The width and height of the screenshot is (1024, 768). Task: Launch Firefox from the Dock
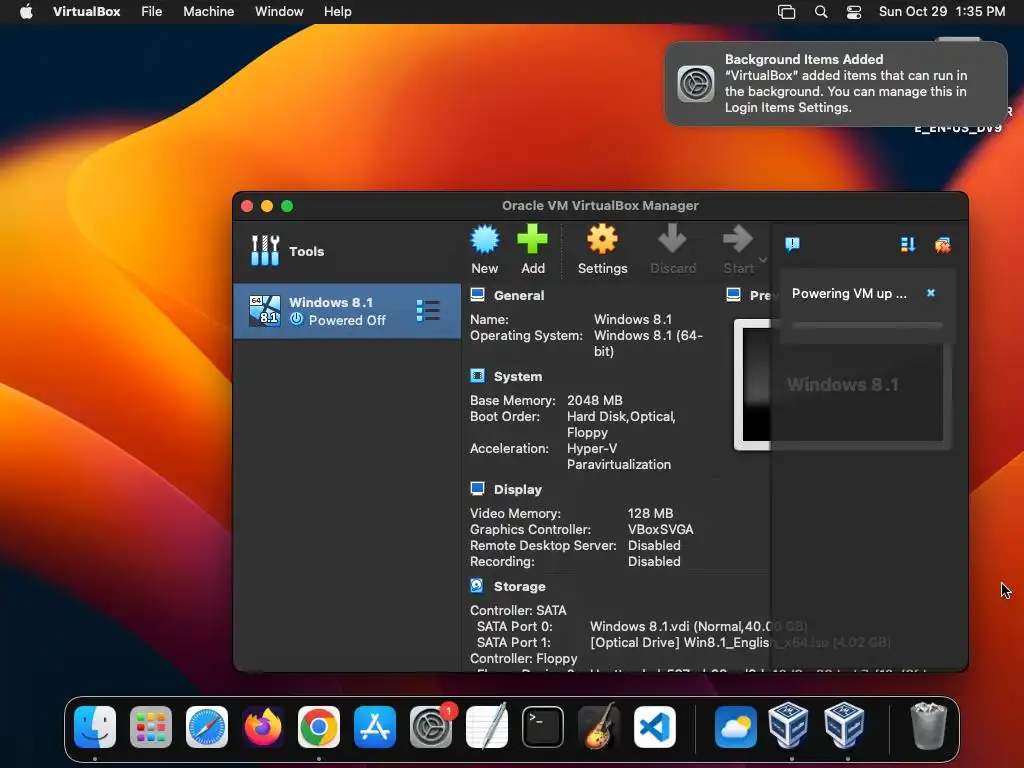(263, 727)
